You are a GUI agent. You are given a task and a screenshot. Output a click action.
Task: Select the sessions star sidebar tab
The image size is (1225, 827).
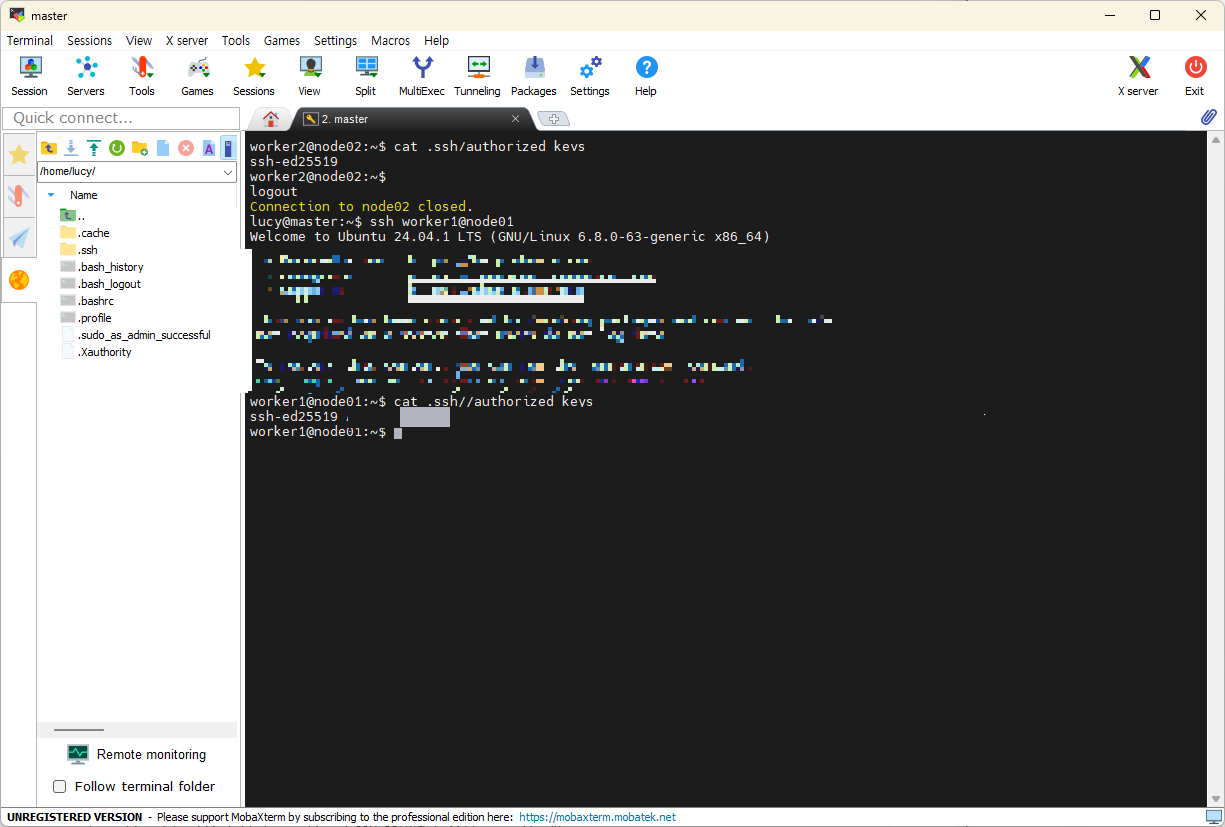19,153
